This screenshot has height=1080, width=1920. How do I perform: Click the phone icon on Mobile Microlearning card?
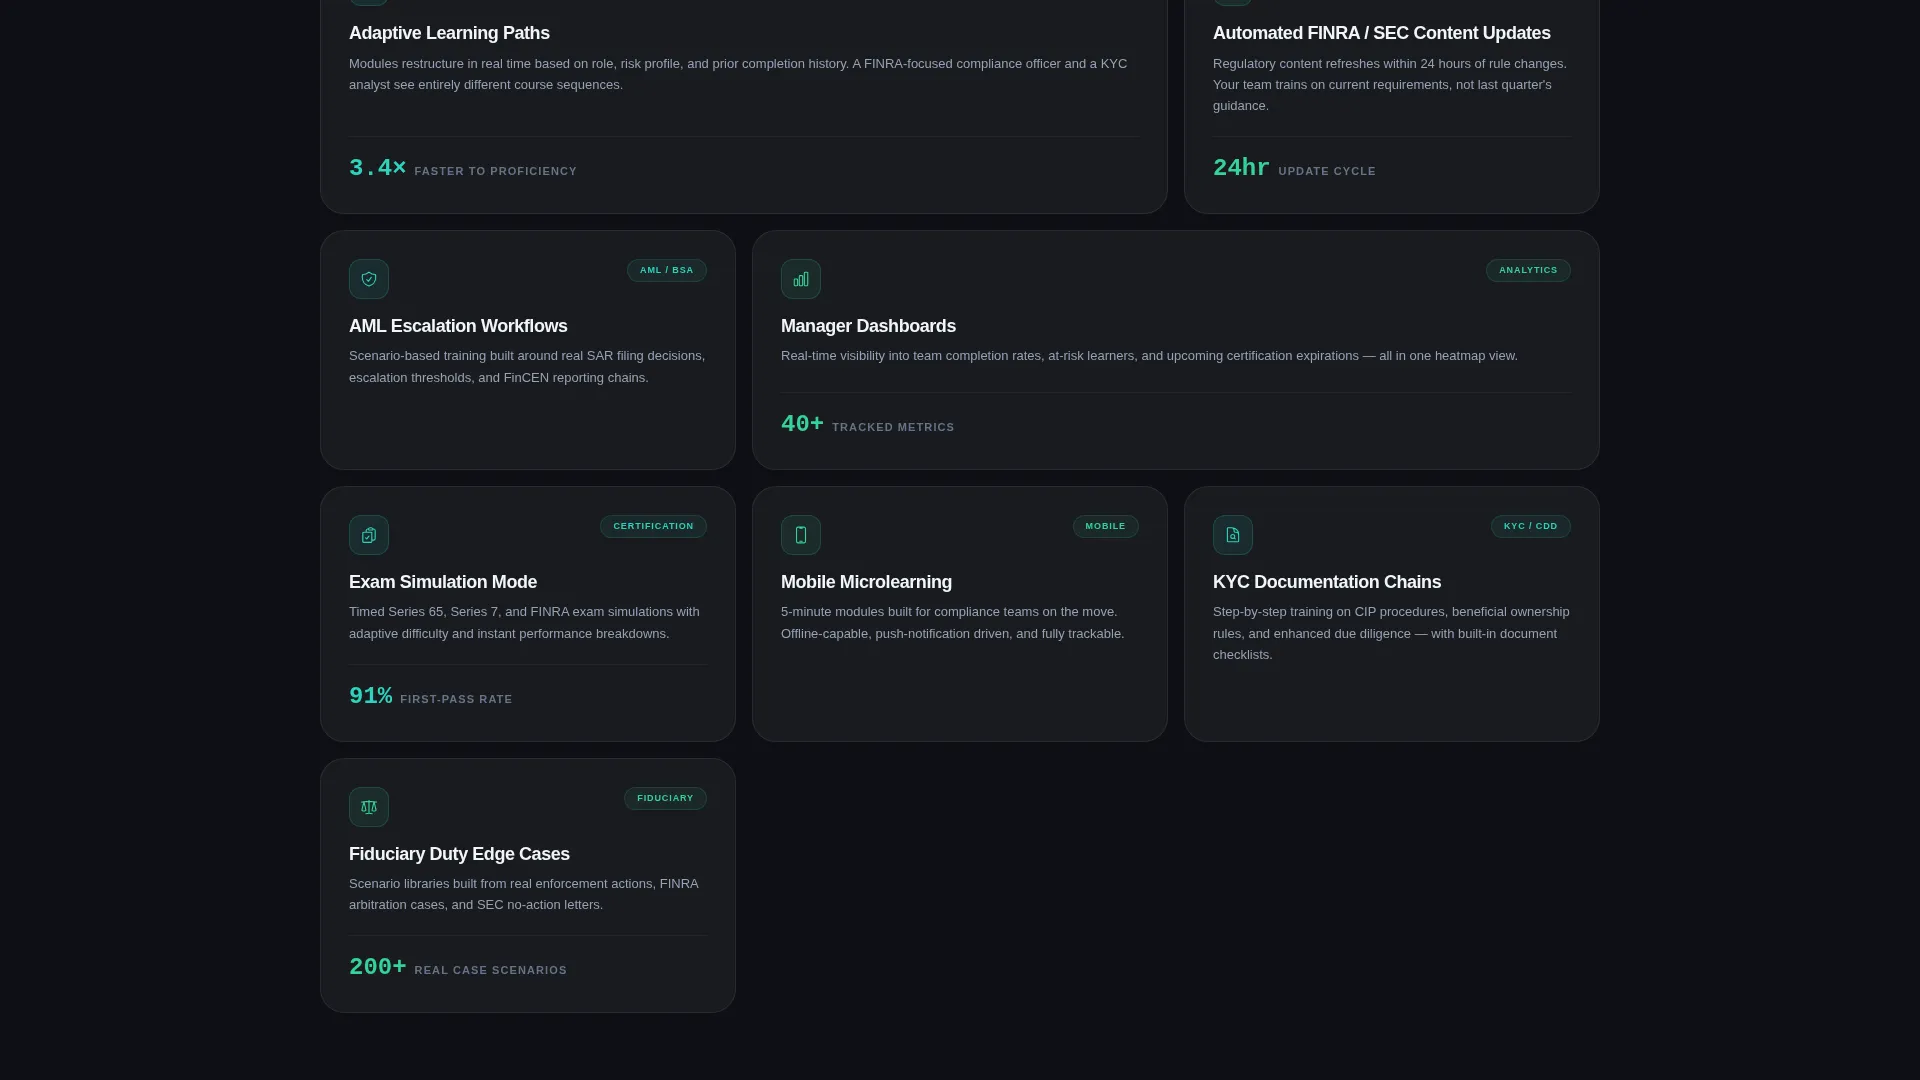(801, 535)
